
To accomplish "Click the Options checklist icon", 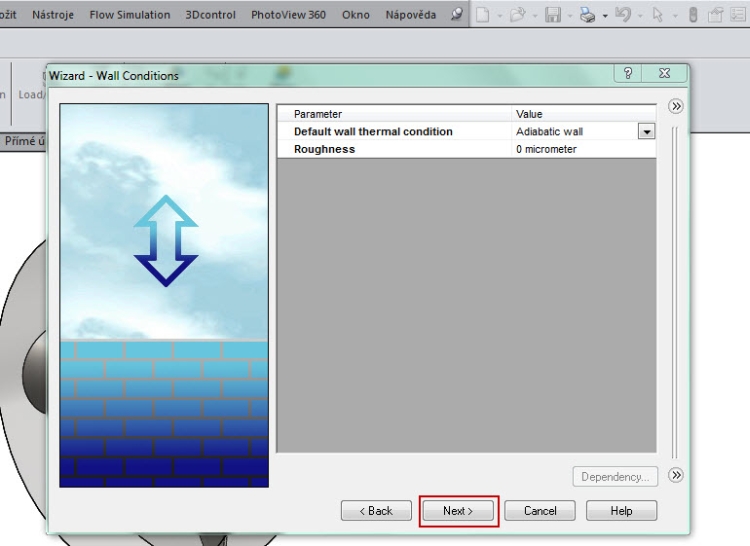I will [738, 15].
